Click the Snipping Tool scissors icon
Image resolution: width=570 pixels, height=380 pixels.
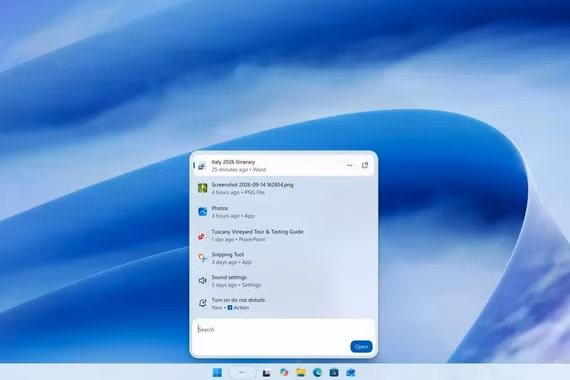(202, 257)
